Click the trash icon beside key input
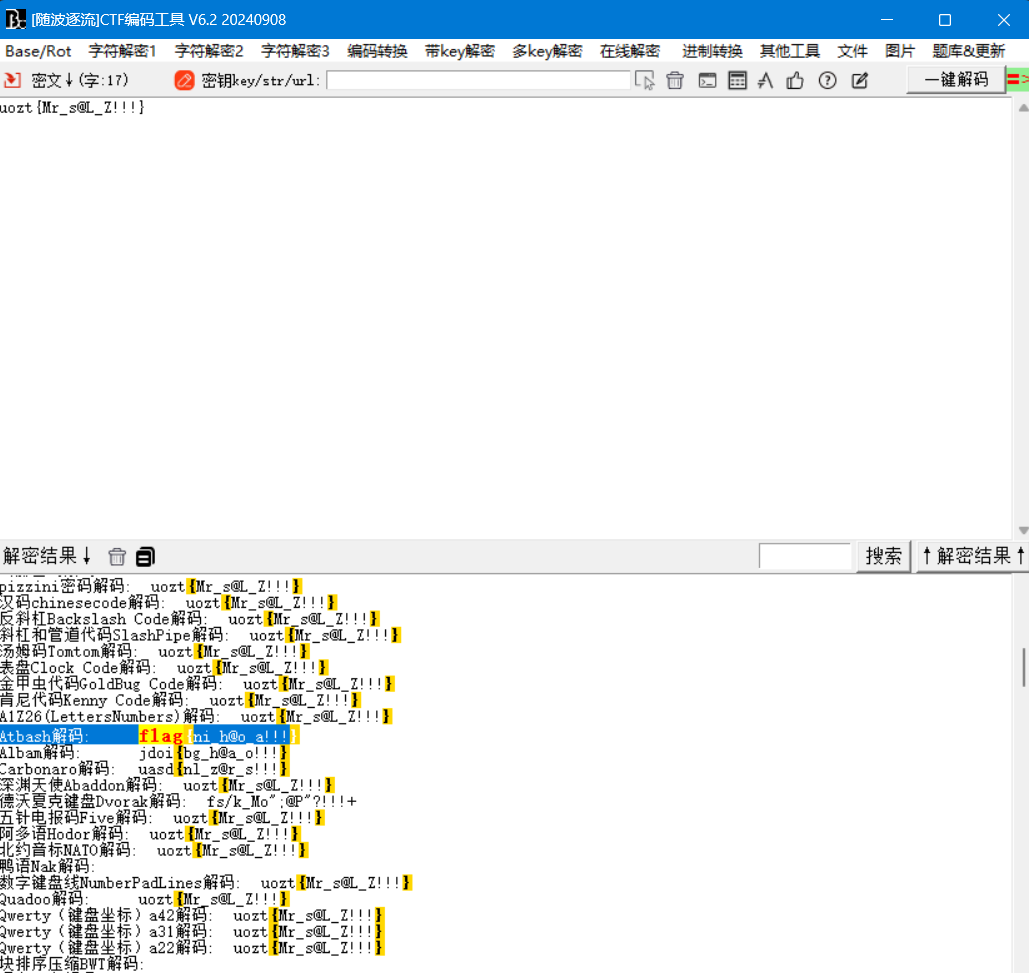 pos(675,81)
